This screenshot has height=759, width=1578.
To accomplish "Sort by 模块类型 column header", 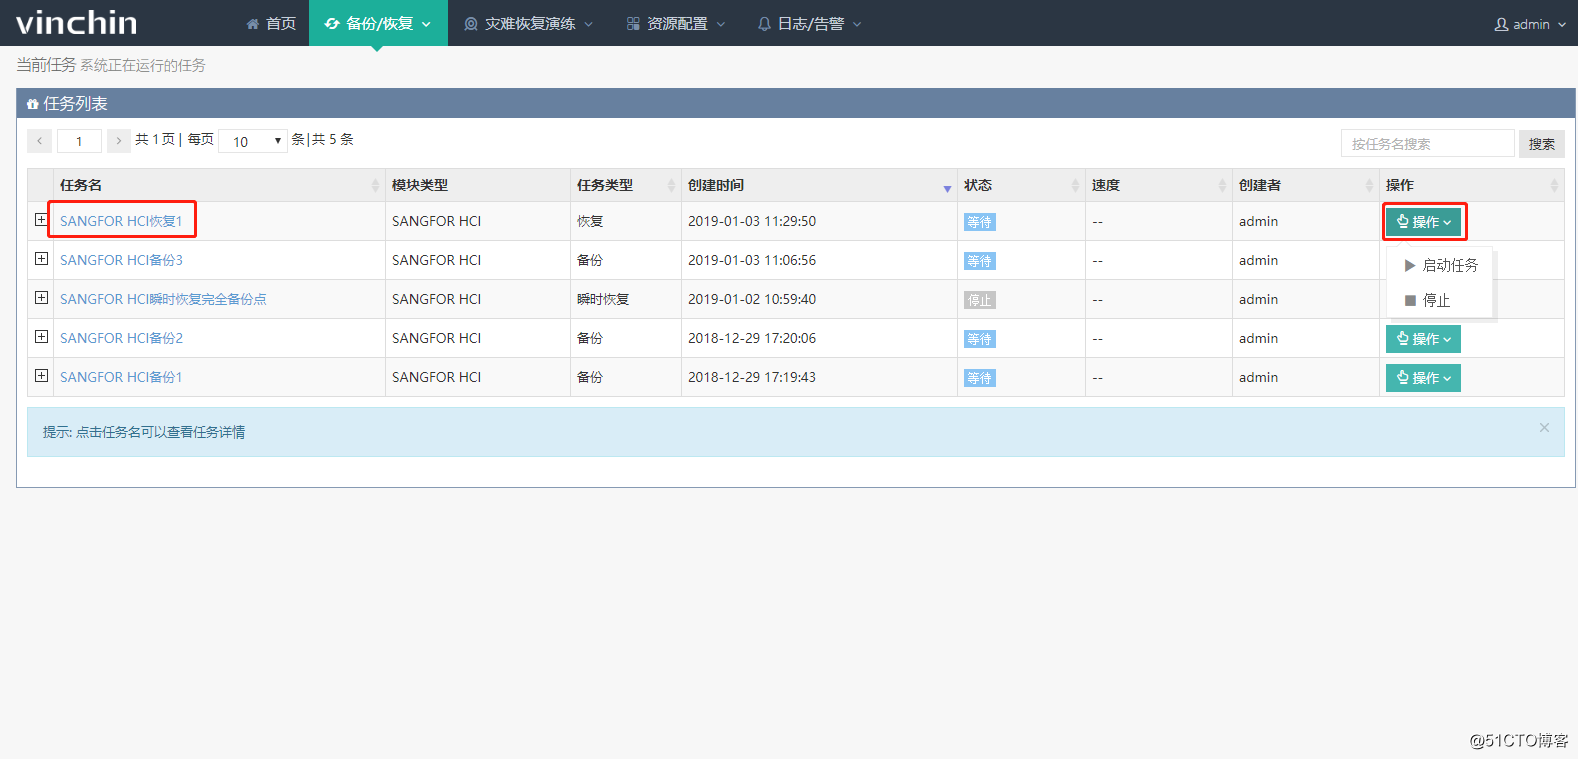I will click(x=478, y=185).
